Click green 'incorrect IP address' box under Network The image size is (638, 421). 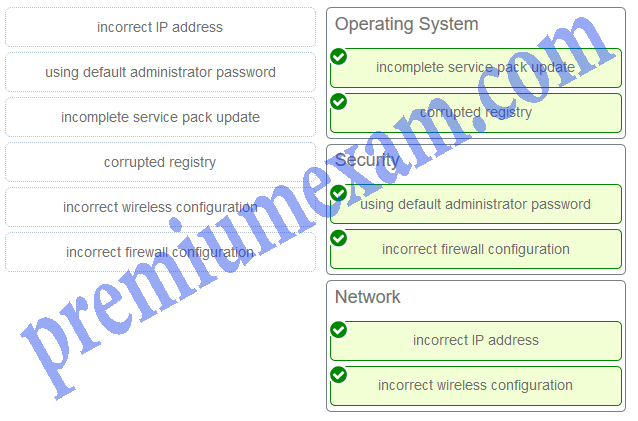point(476,341)
